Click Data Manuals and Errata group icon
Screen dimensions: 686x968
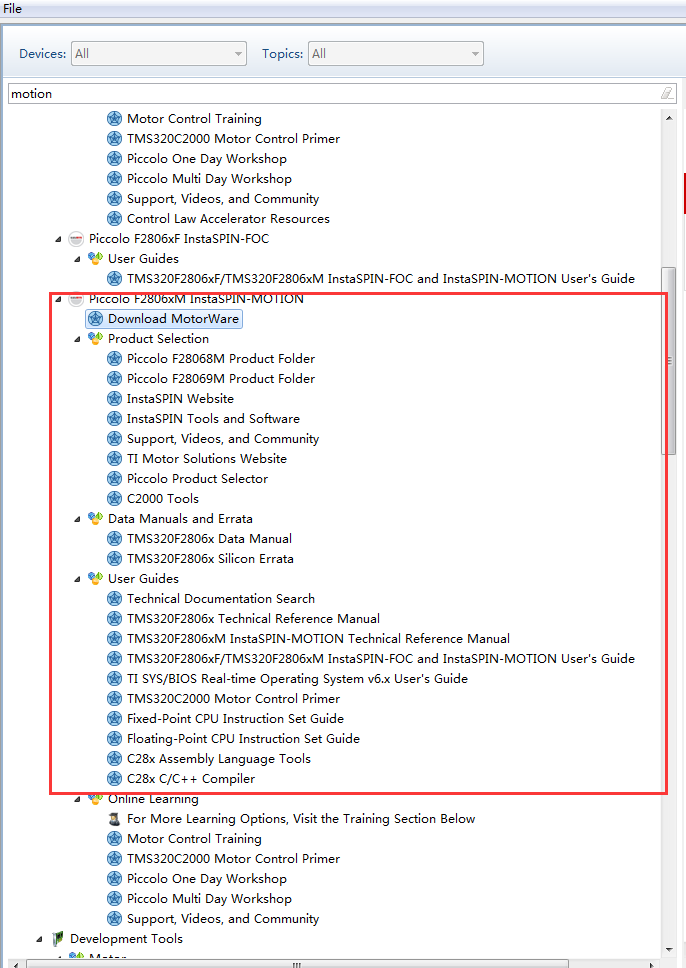coord(95,519)
